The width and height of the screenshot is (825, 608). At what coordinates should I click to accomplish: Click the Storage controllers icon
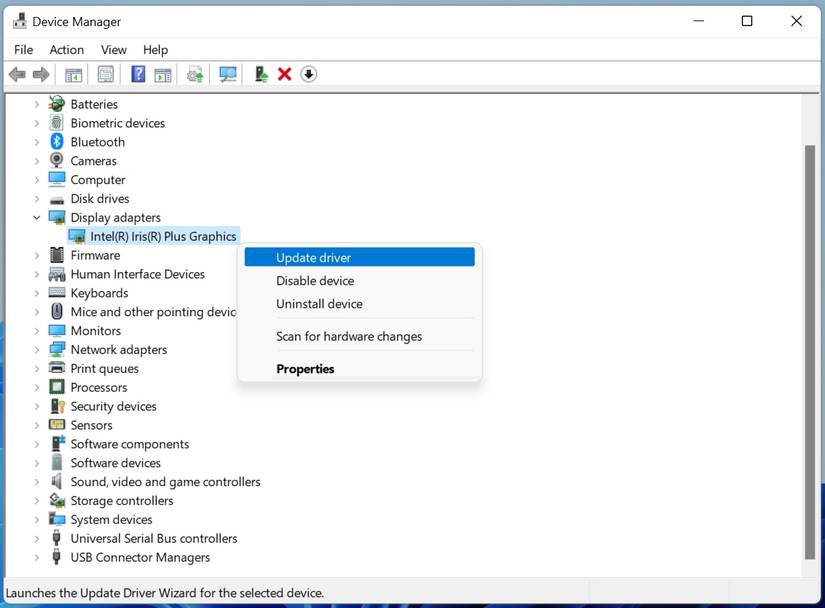[x=57, y=500]
